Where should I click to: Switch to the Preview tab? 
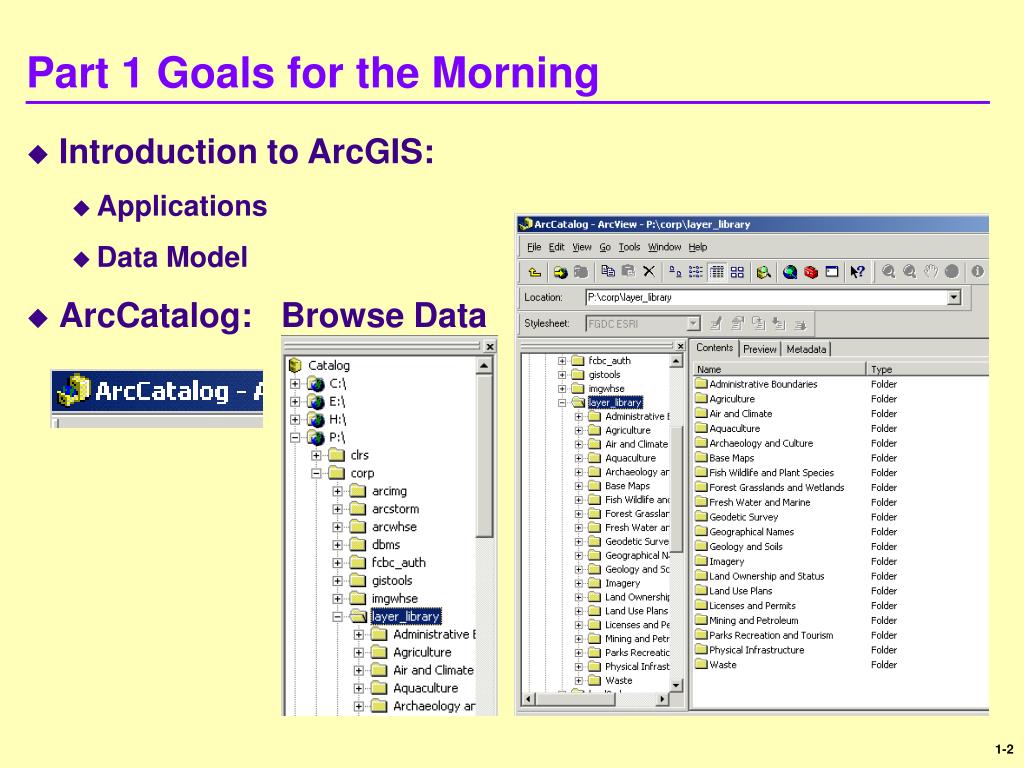[760, 349]
